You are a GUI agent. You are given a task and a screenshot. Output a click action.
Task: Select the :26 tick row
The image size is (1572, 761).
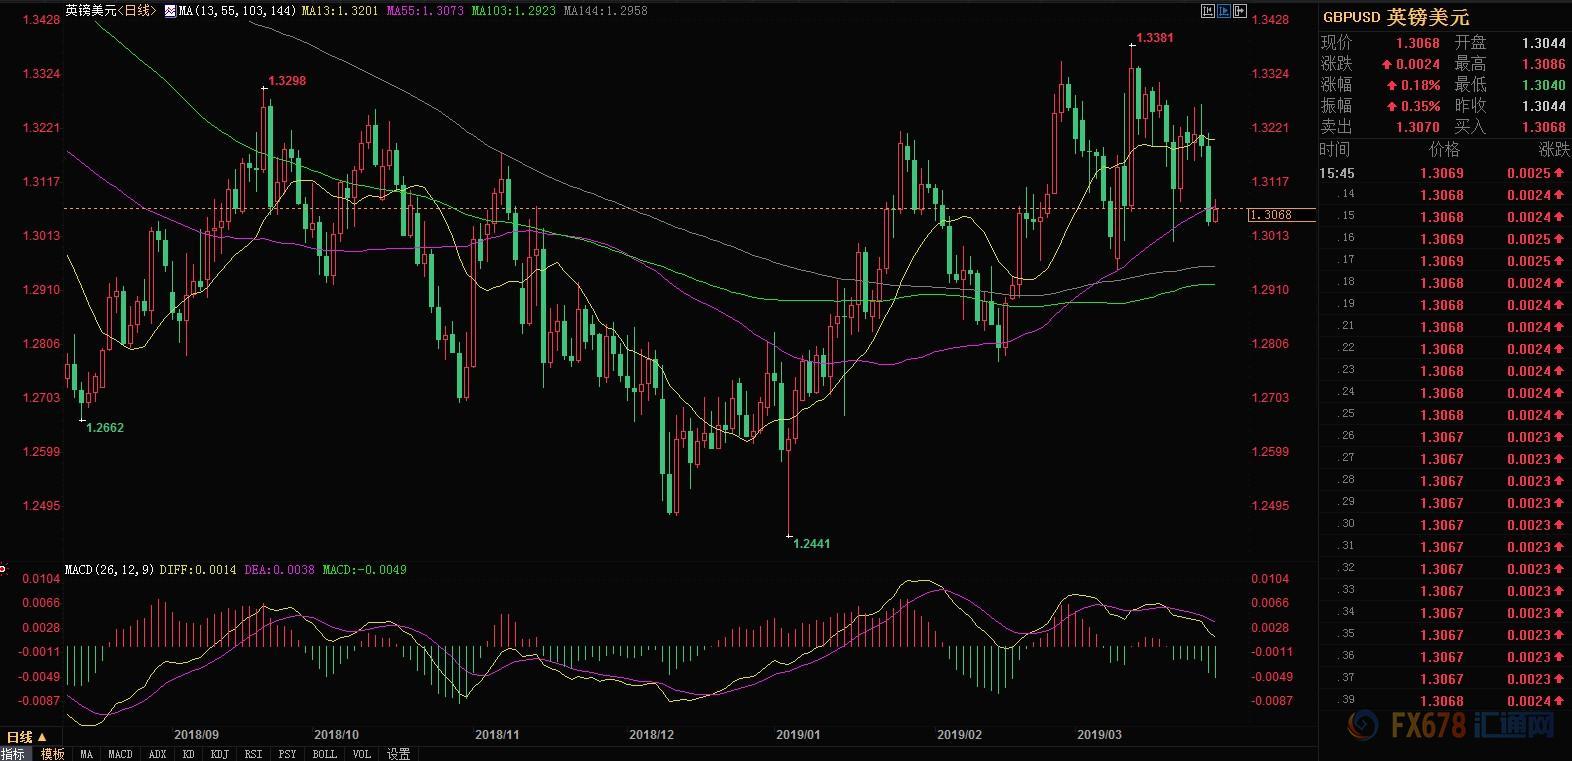coord(1445,437)
